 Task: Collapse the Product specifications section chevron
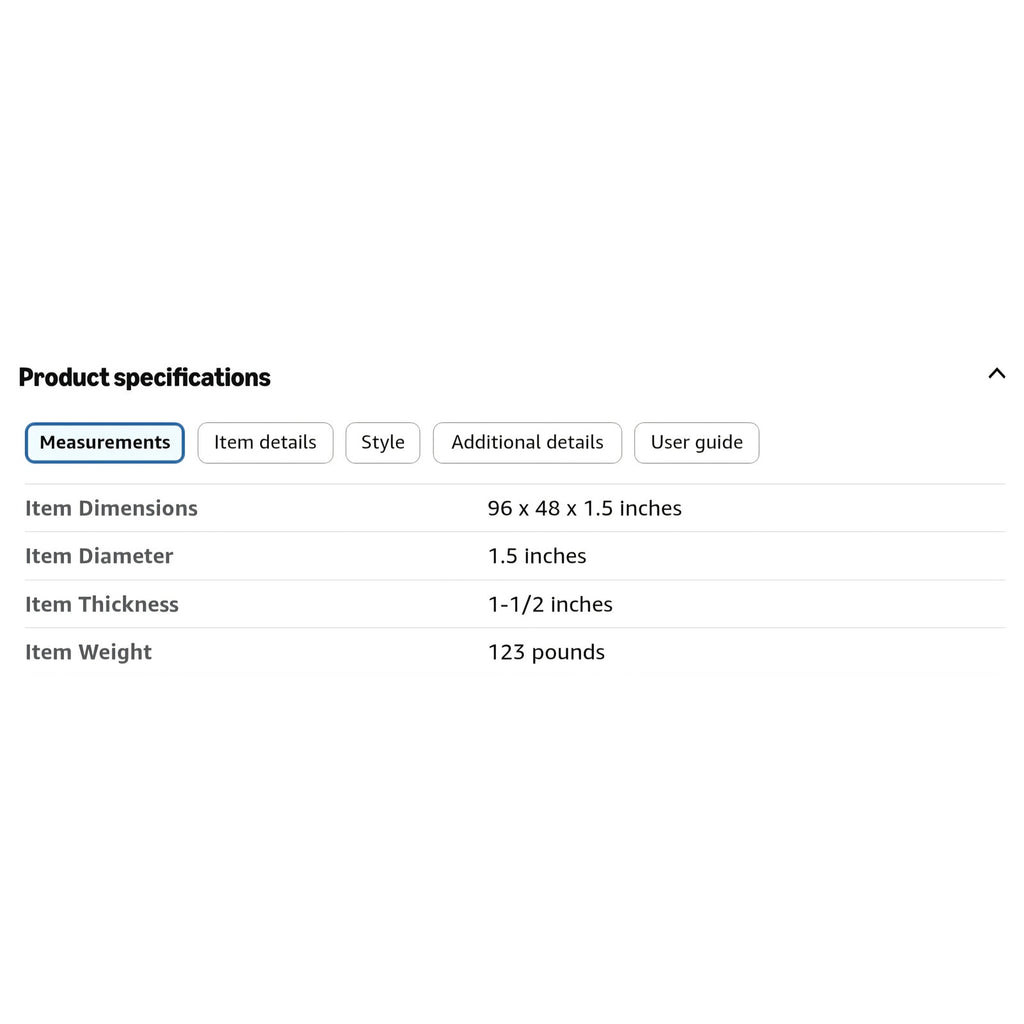(x=997, y=374)
